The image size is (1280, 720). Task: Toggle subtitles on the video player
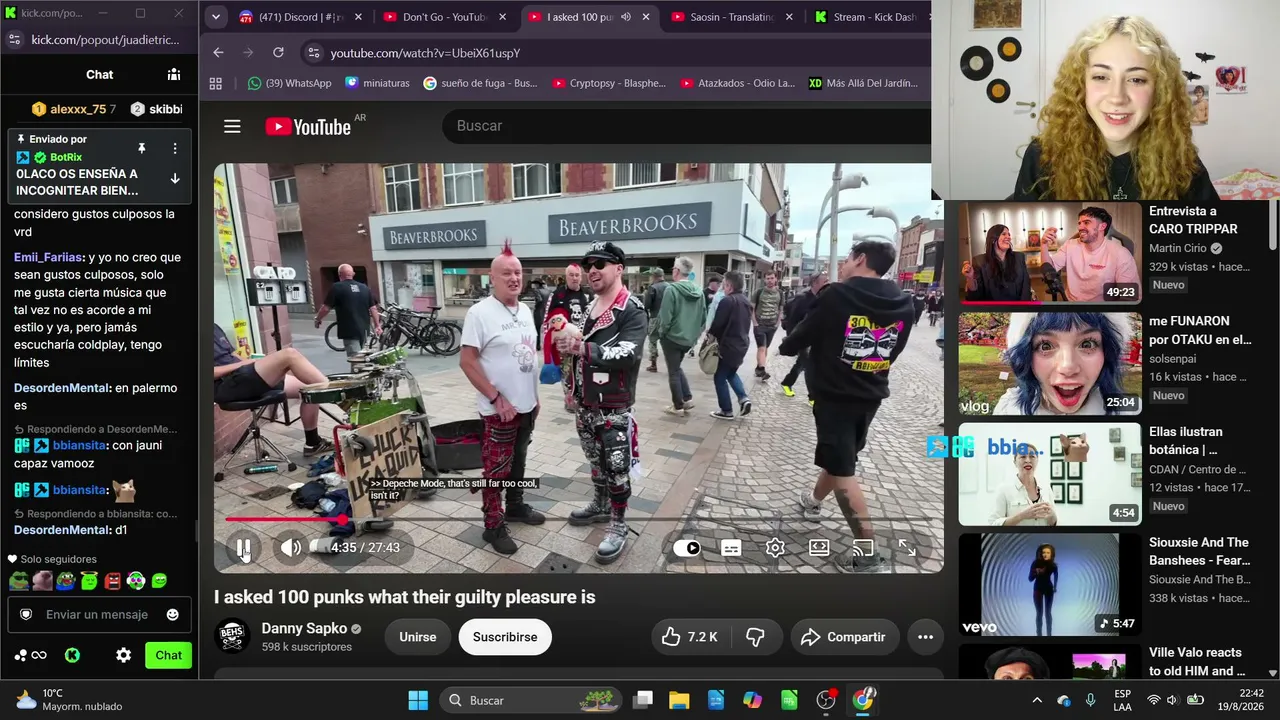pos(731,548)
